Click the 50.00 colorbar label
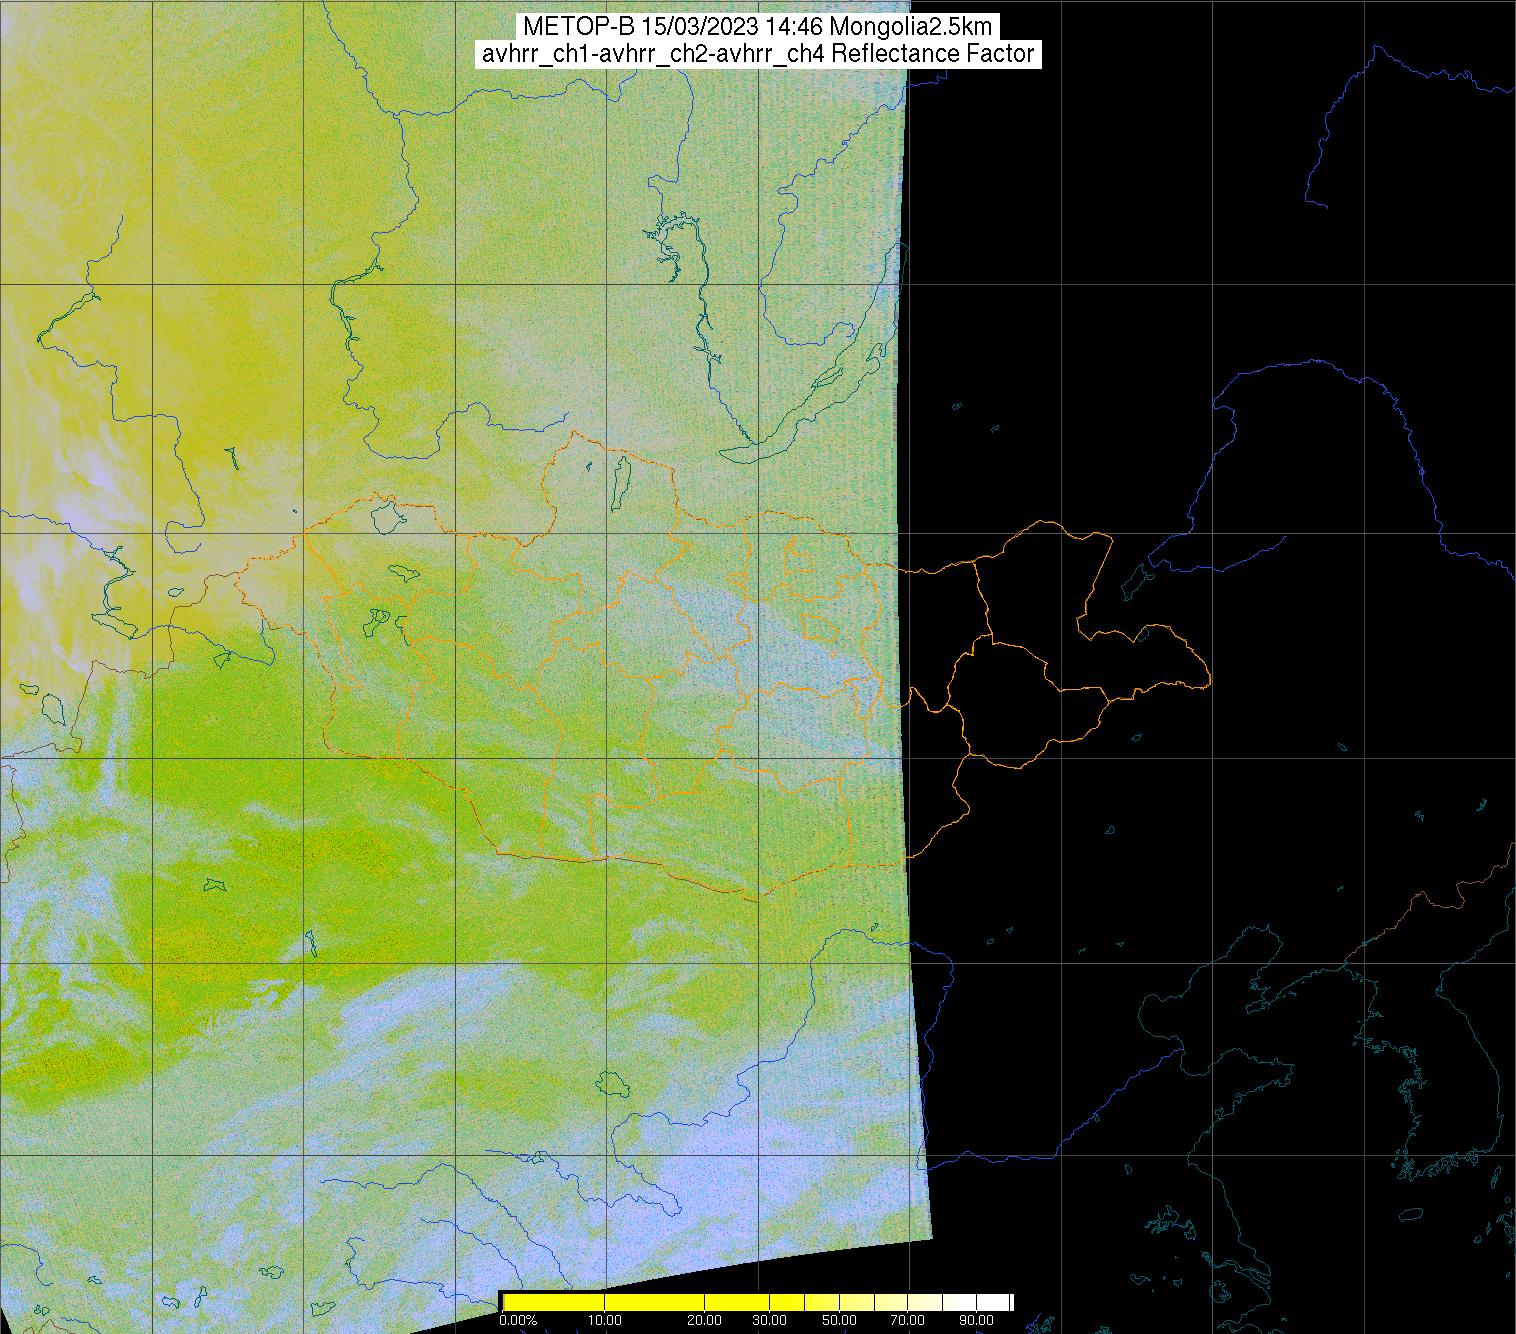 pos(841,1321)
